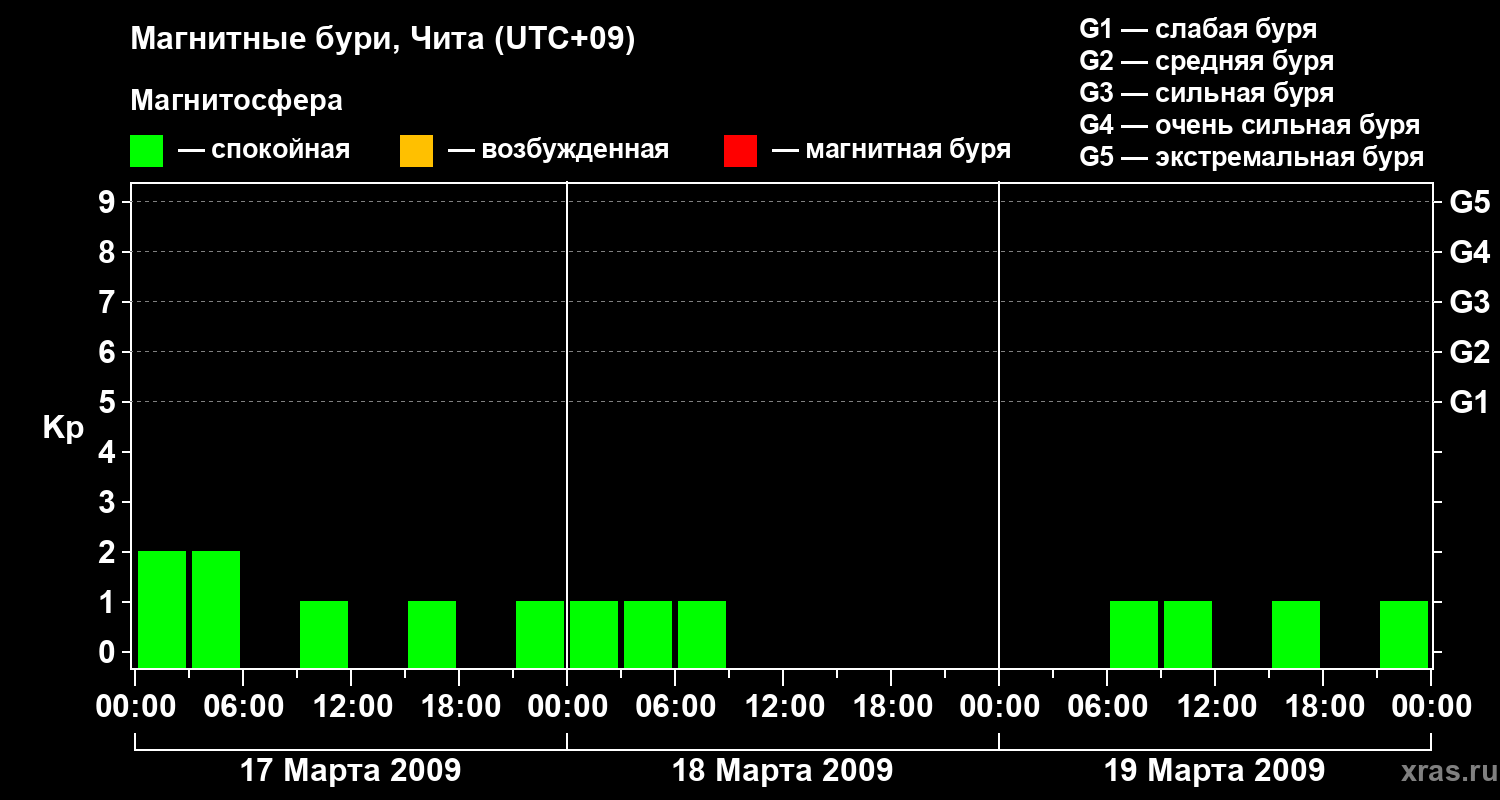Click the green 'спокойная' legend swatch

coord(146,151)
